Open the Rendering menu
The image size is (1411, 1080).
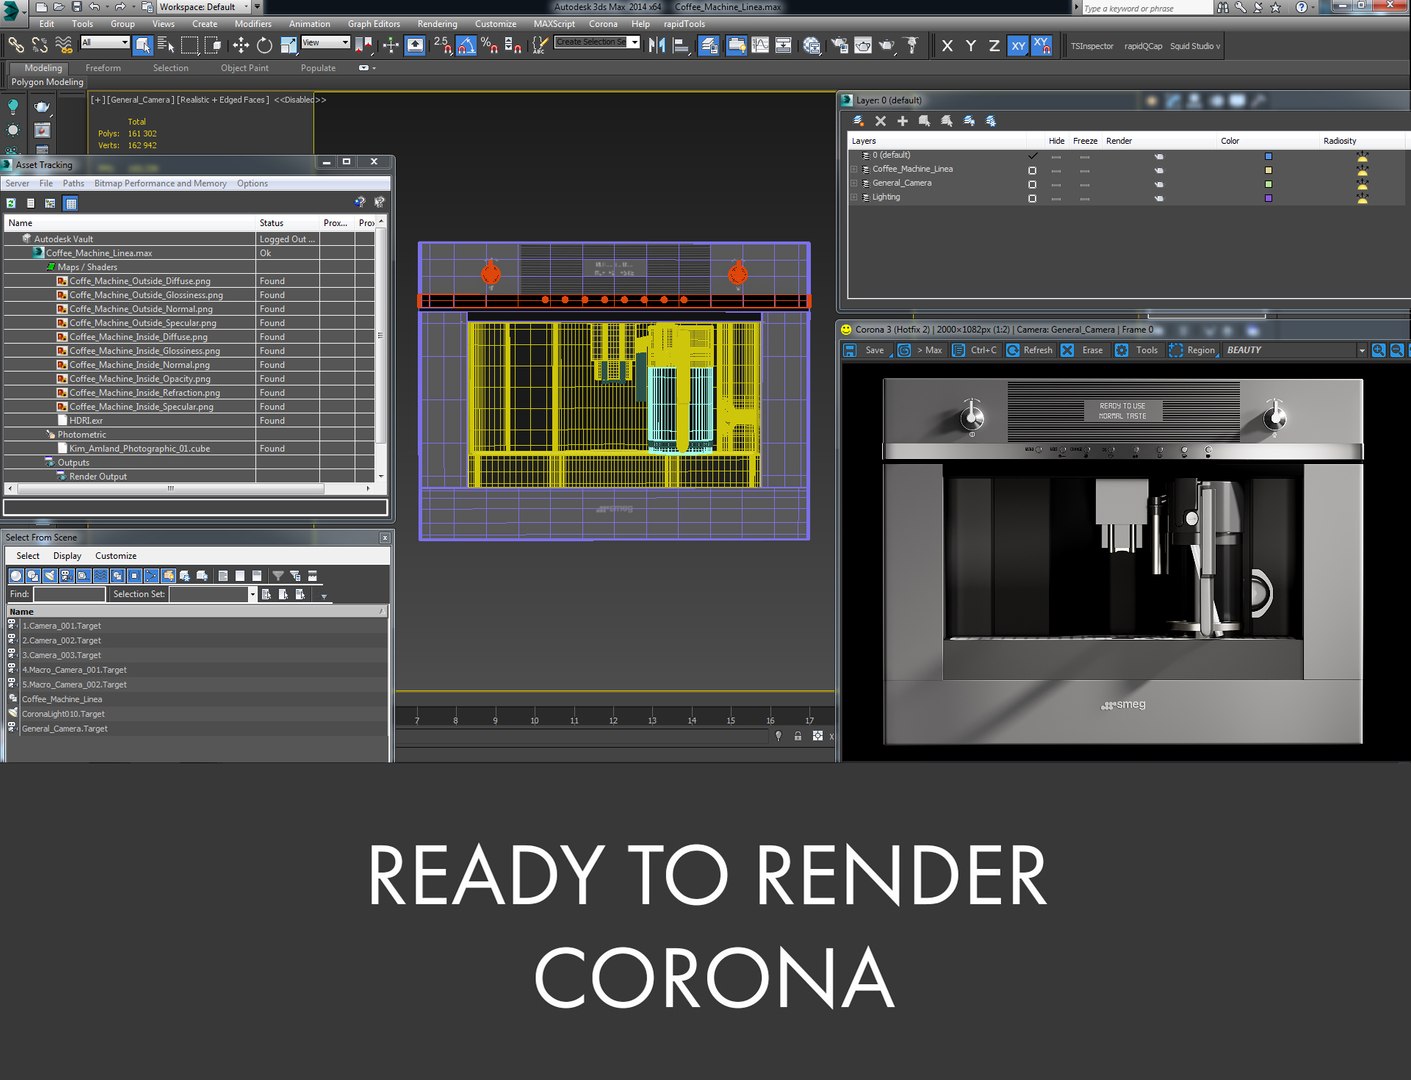[x=437, y=24]
